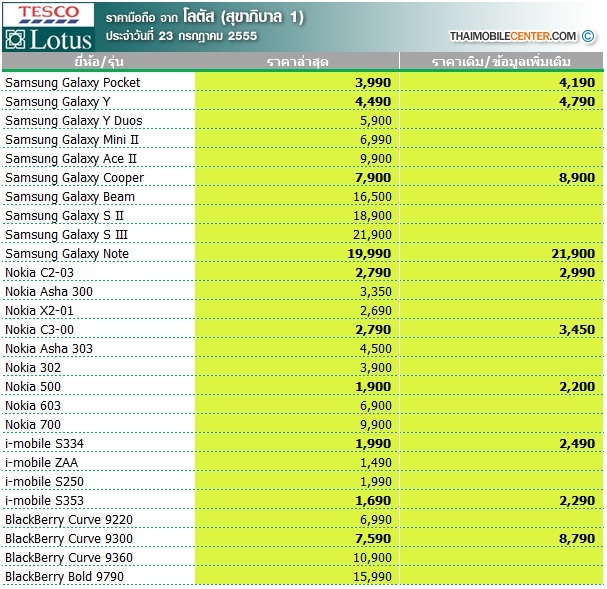Image resolution: width=607 pixels, height=589 pixels.
Task: Click i-mobile S334 old price 2,490
Action: (x=577, y=443)
